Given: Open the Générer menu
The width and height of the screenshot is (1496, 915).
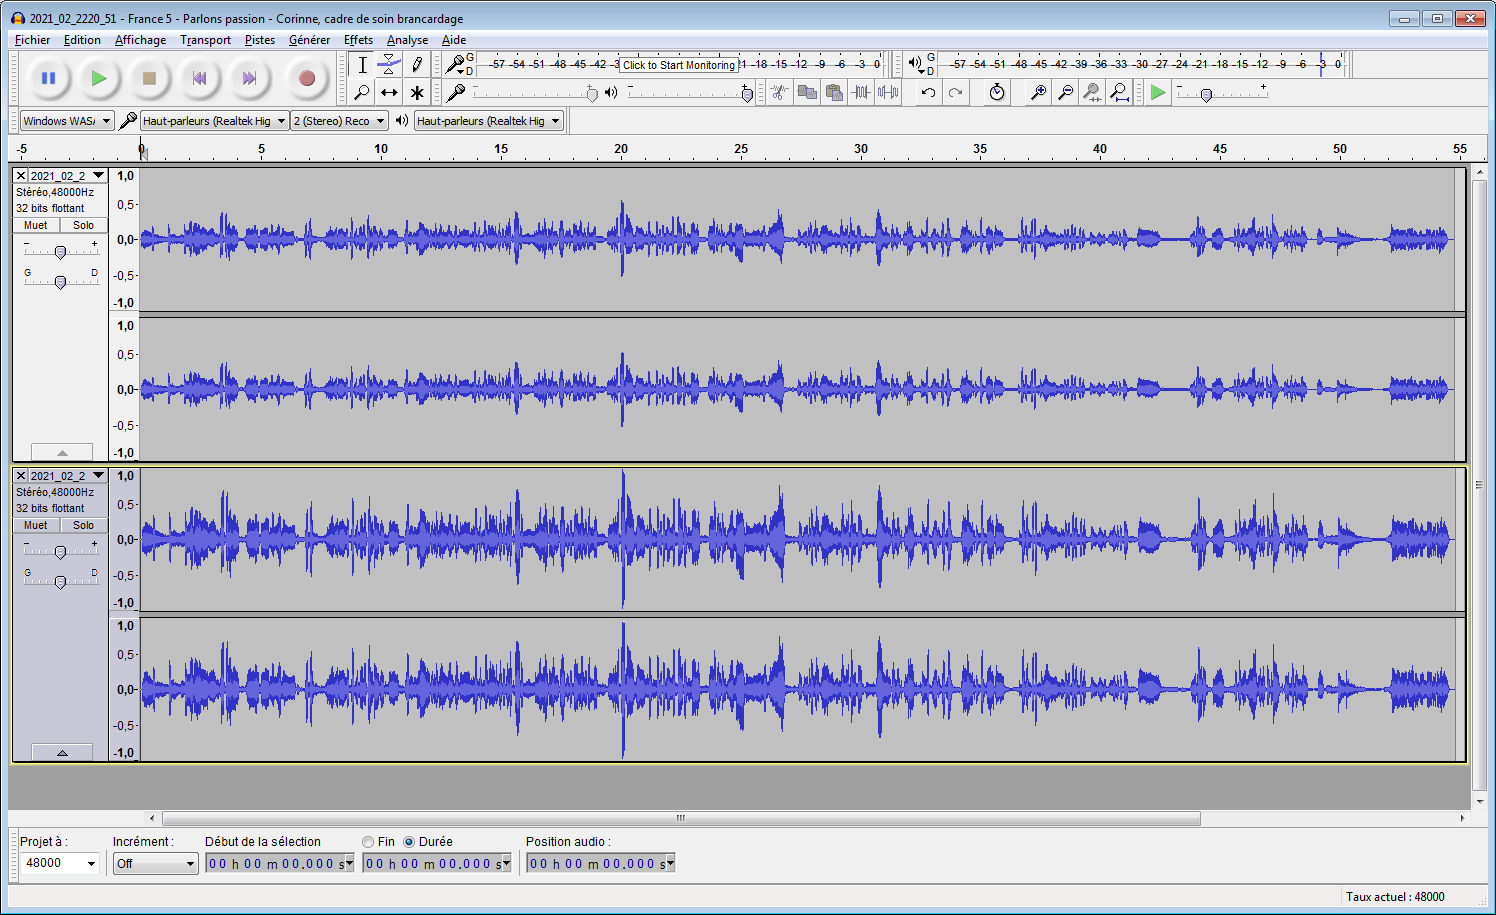Looking at the screenshot, I should point(309,40).
